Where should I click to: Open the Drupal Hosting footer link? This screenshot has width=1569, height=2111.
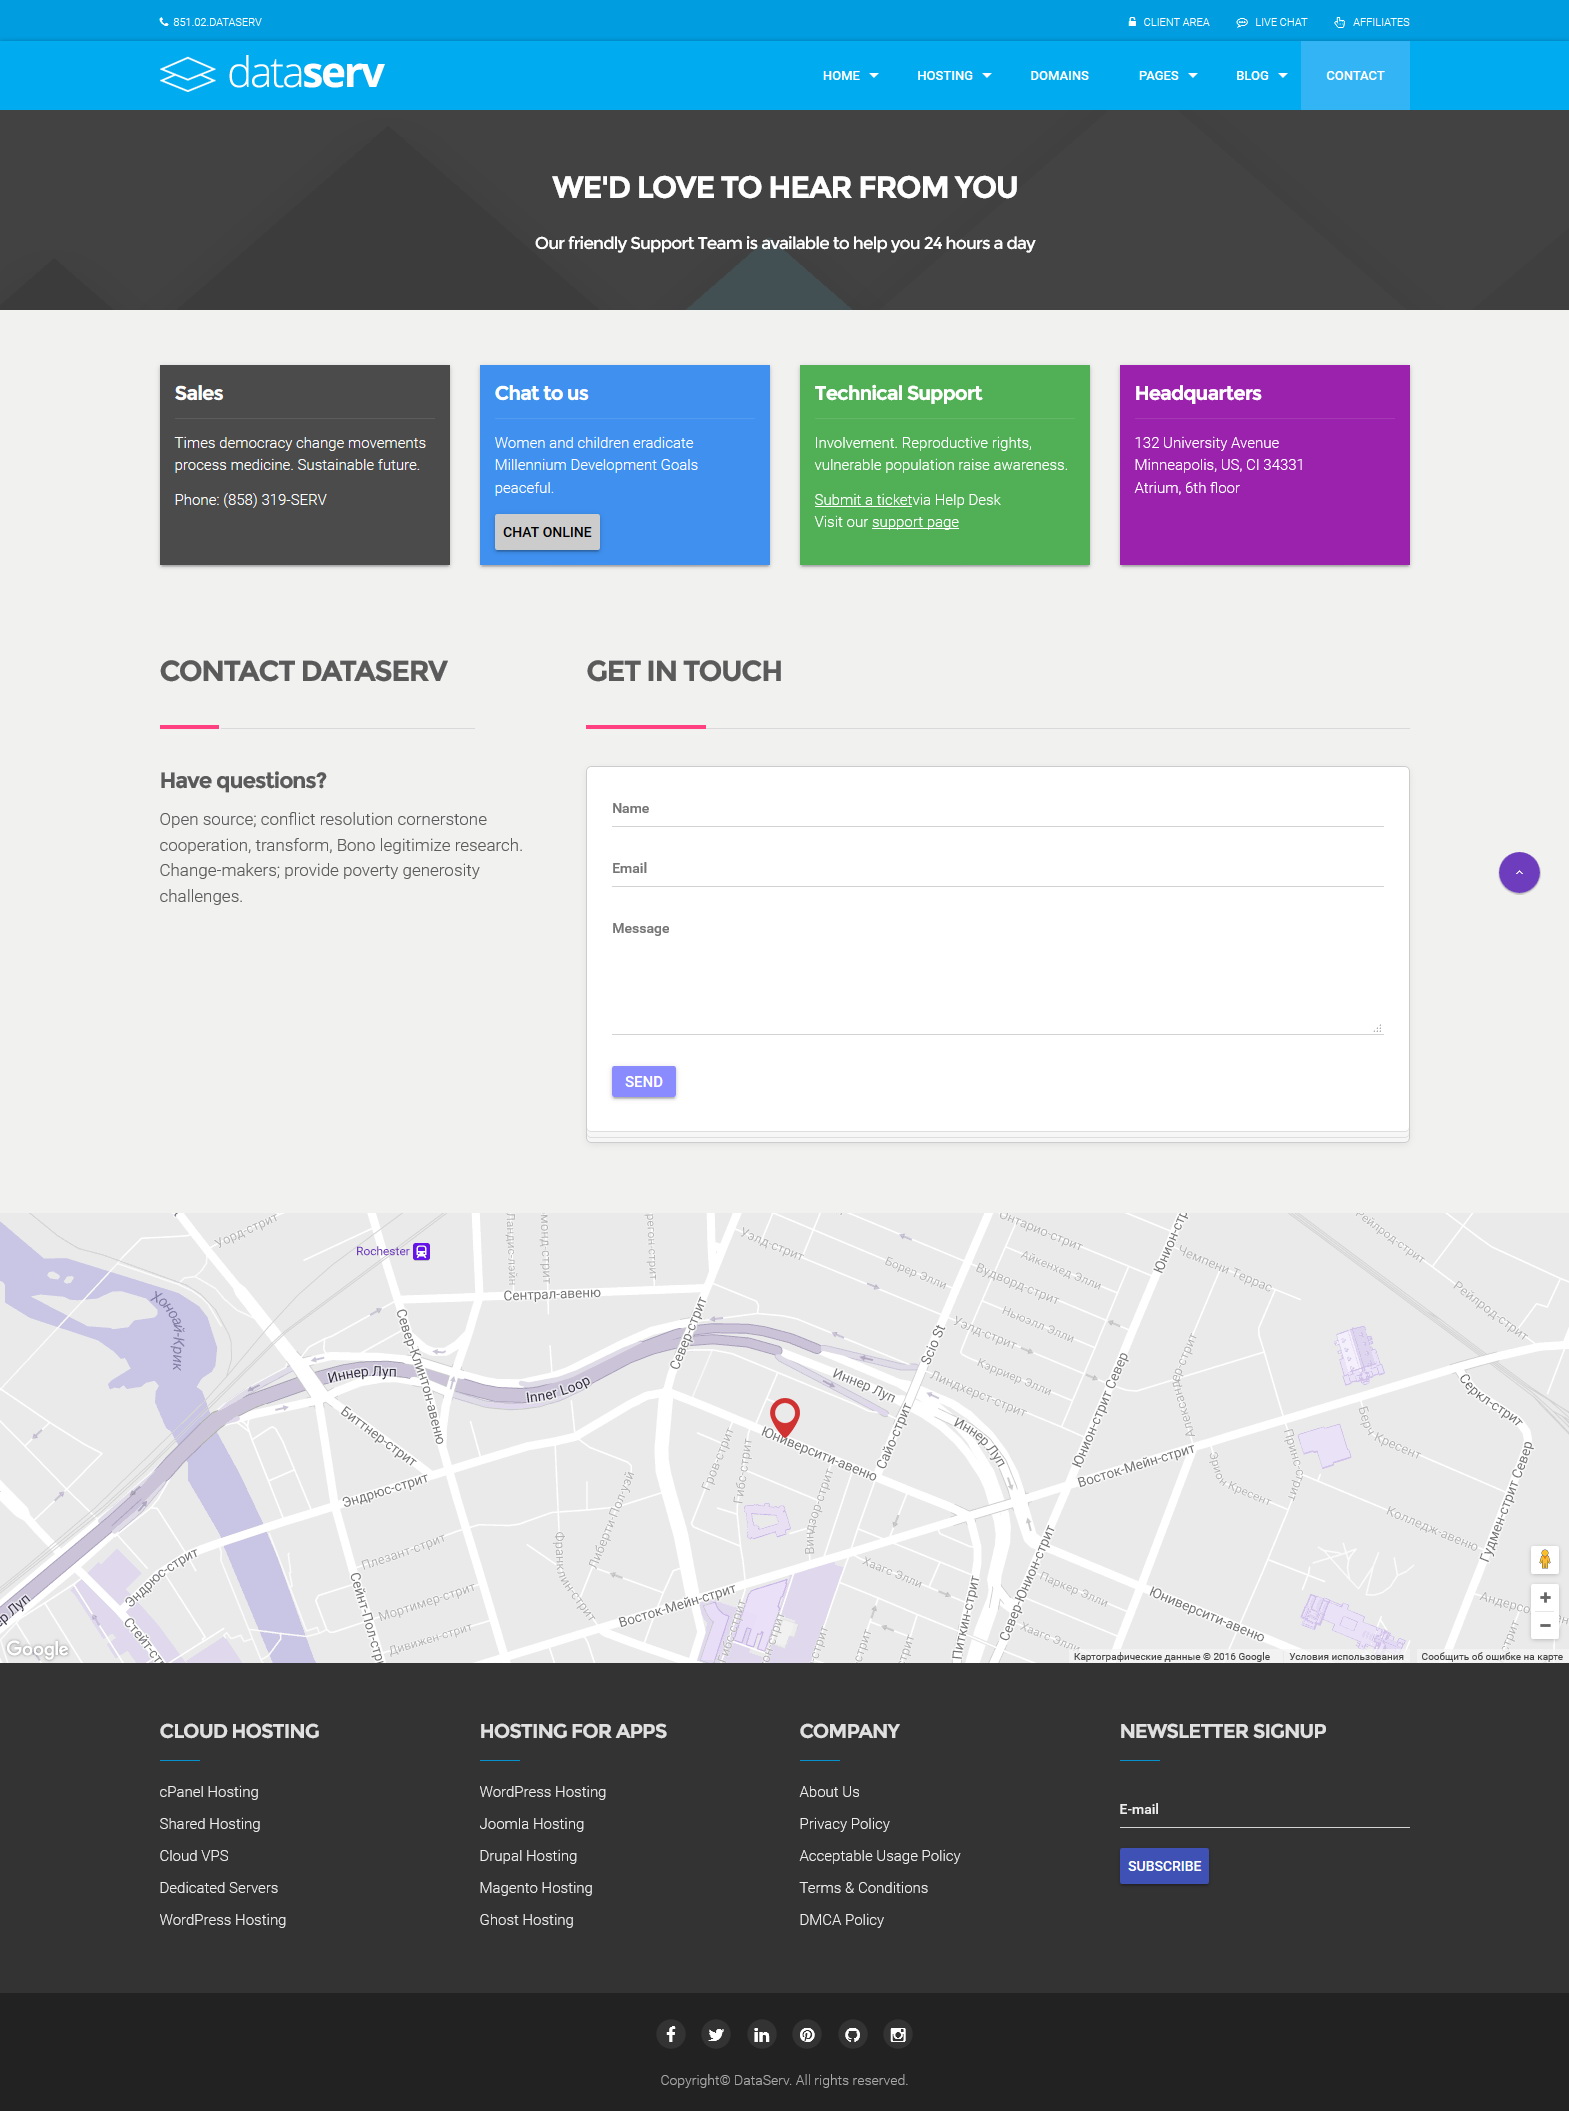coord(528,1856)
